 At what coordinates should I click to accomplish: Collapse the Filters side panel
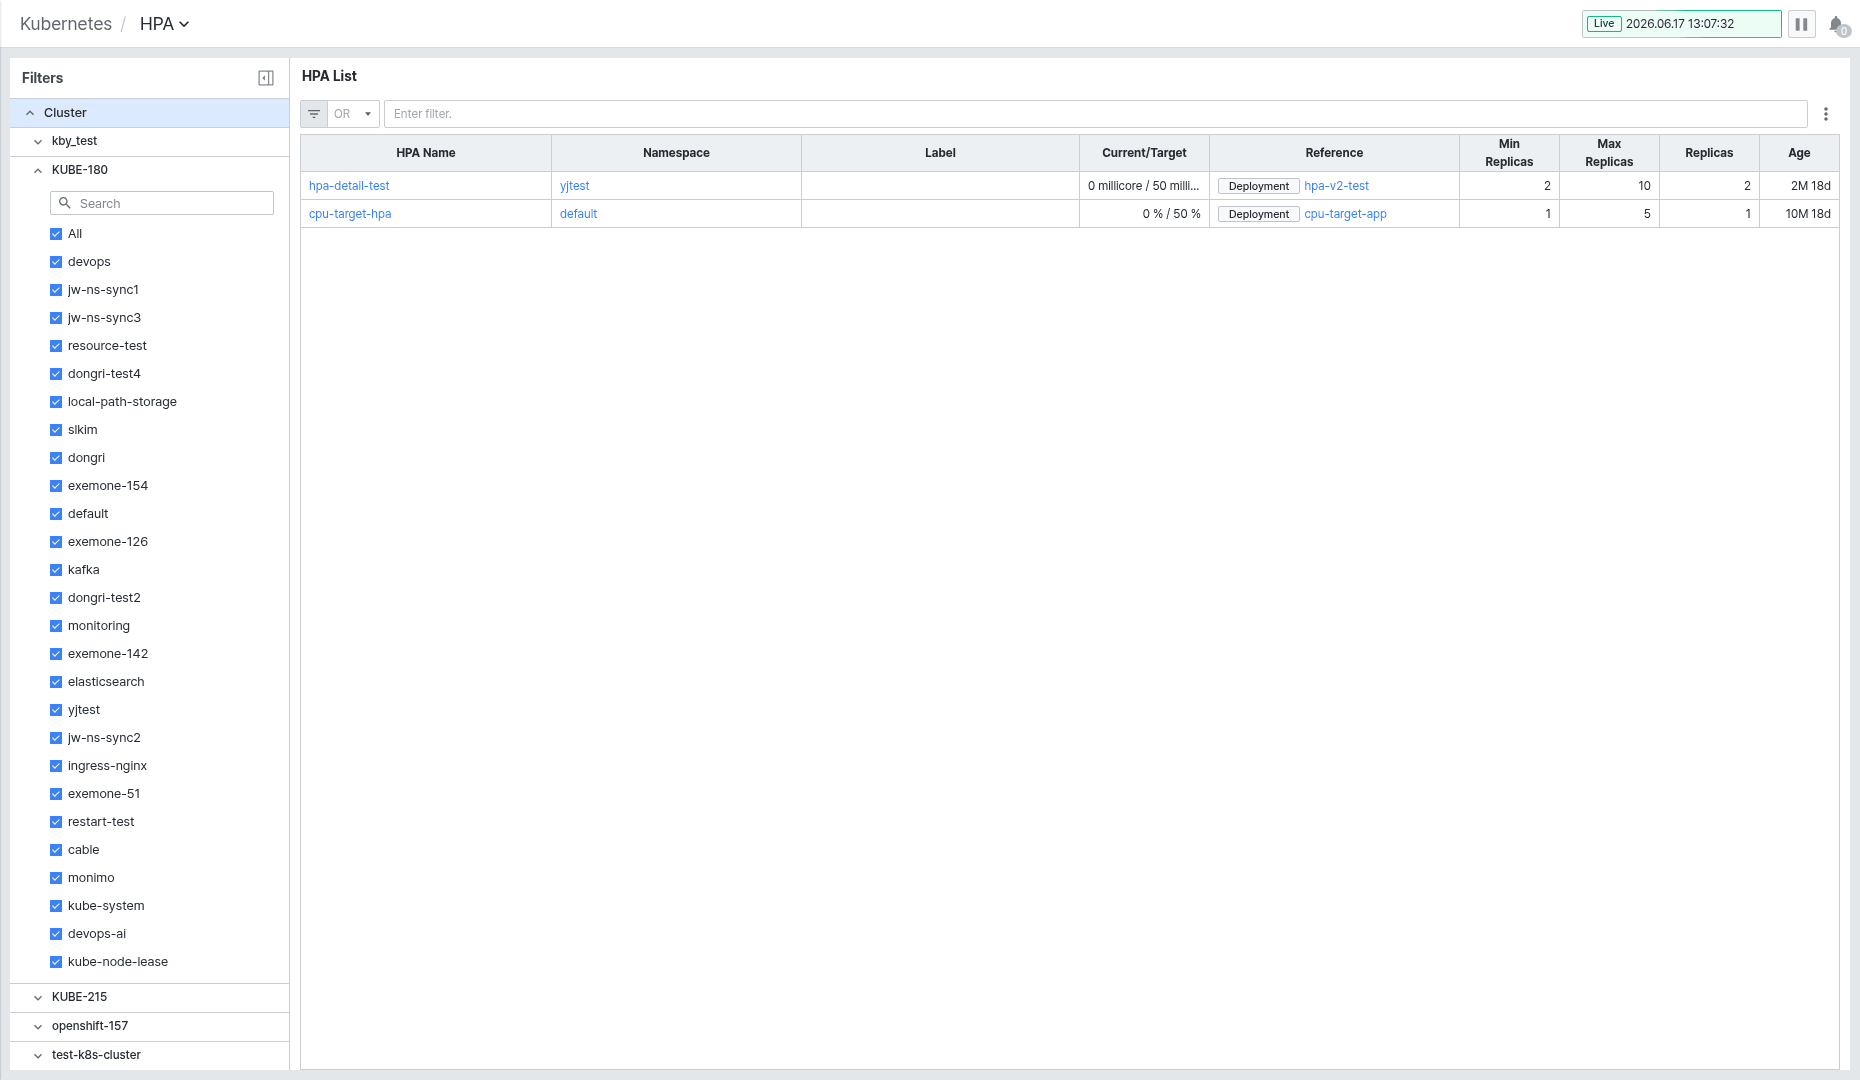pyautogui.click(x=266, y=78)
